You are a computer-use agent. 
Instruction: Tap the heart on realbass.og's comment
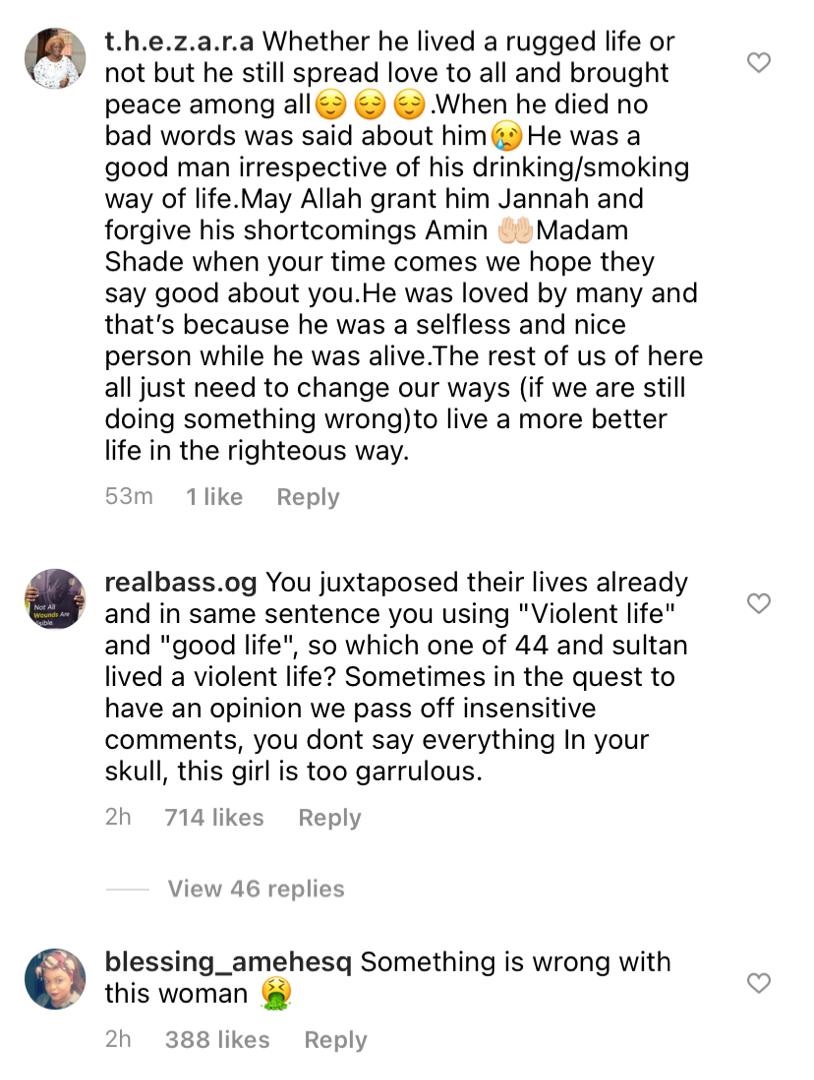(760, 603)
